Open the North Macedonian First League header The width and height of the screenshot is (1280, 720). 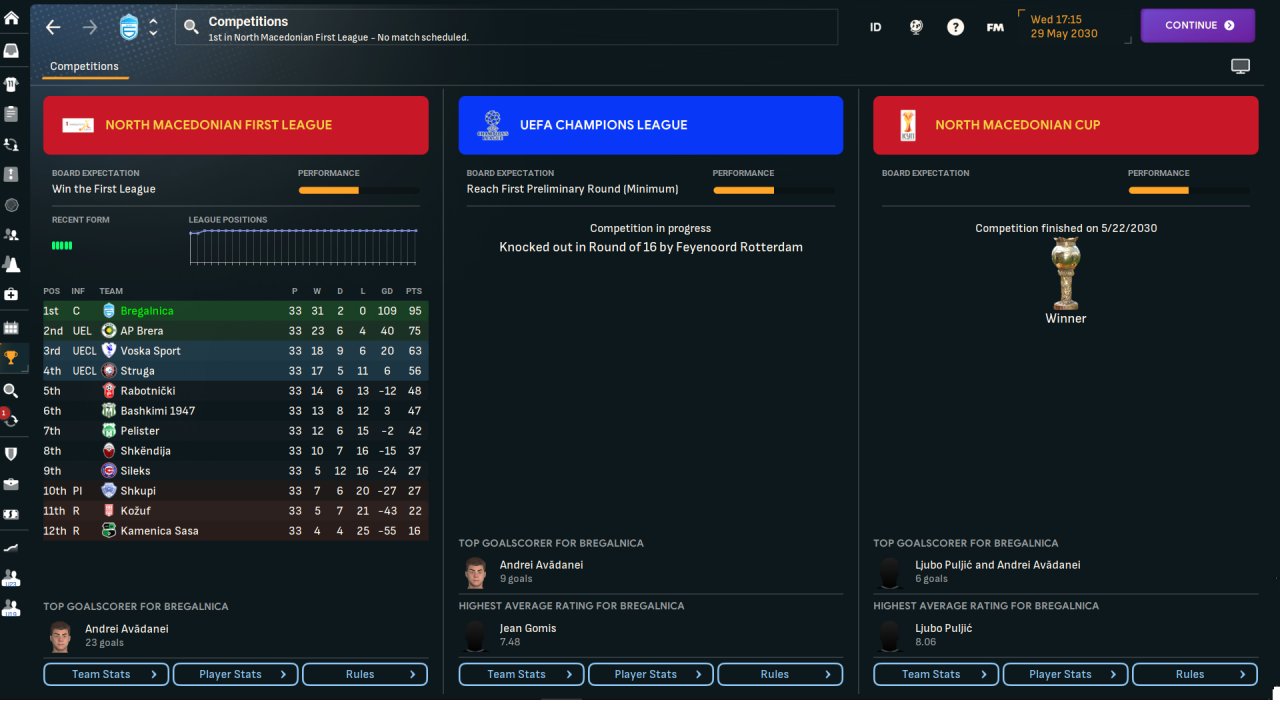236,125
